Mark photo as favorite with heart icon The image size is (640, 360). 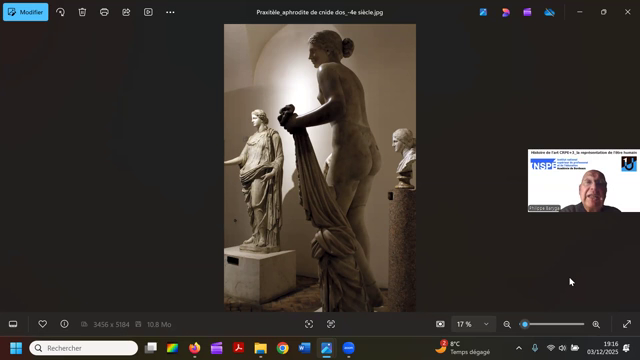click(x=42, y=324)
